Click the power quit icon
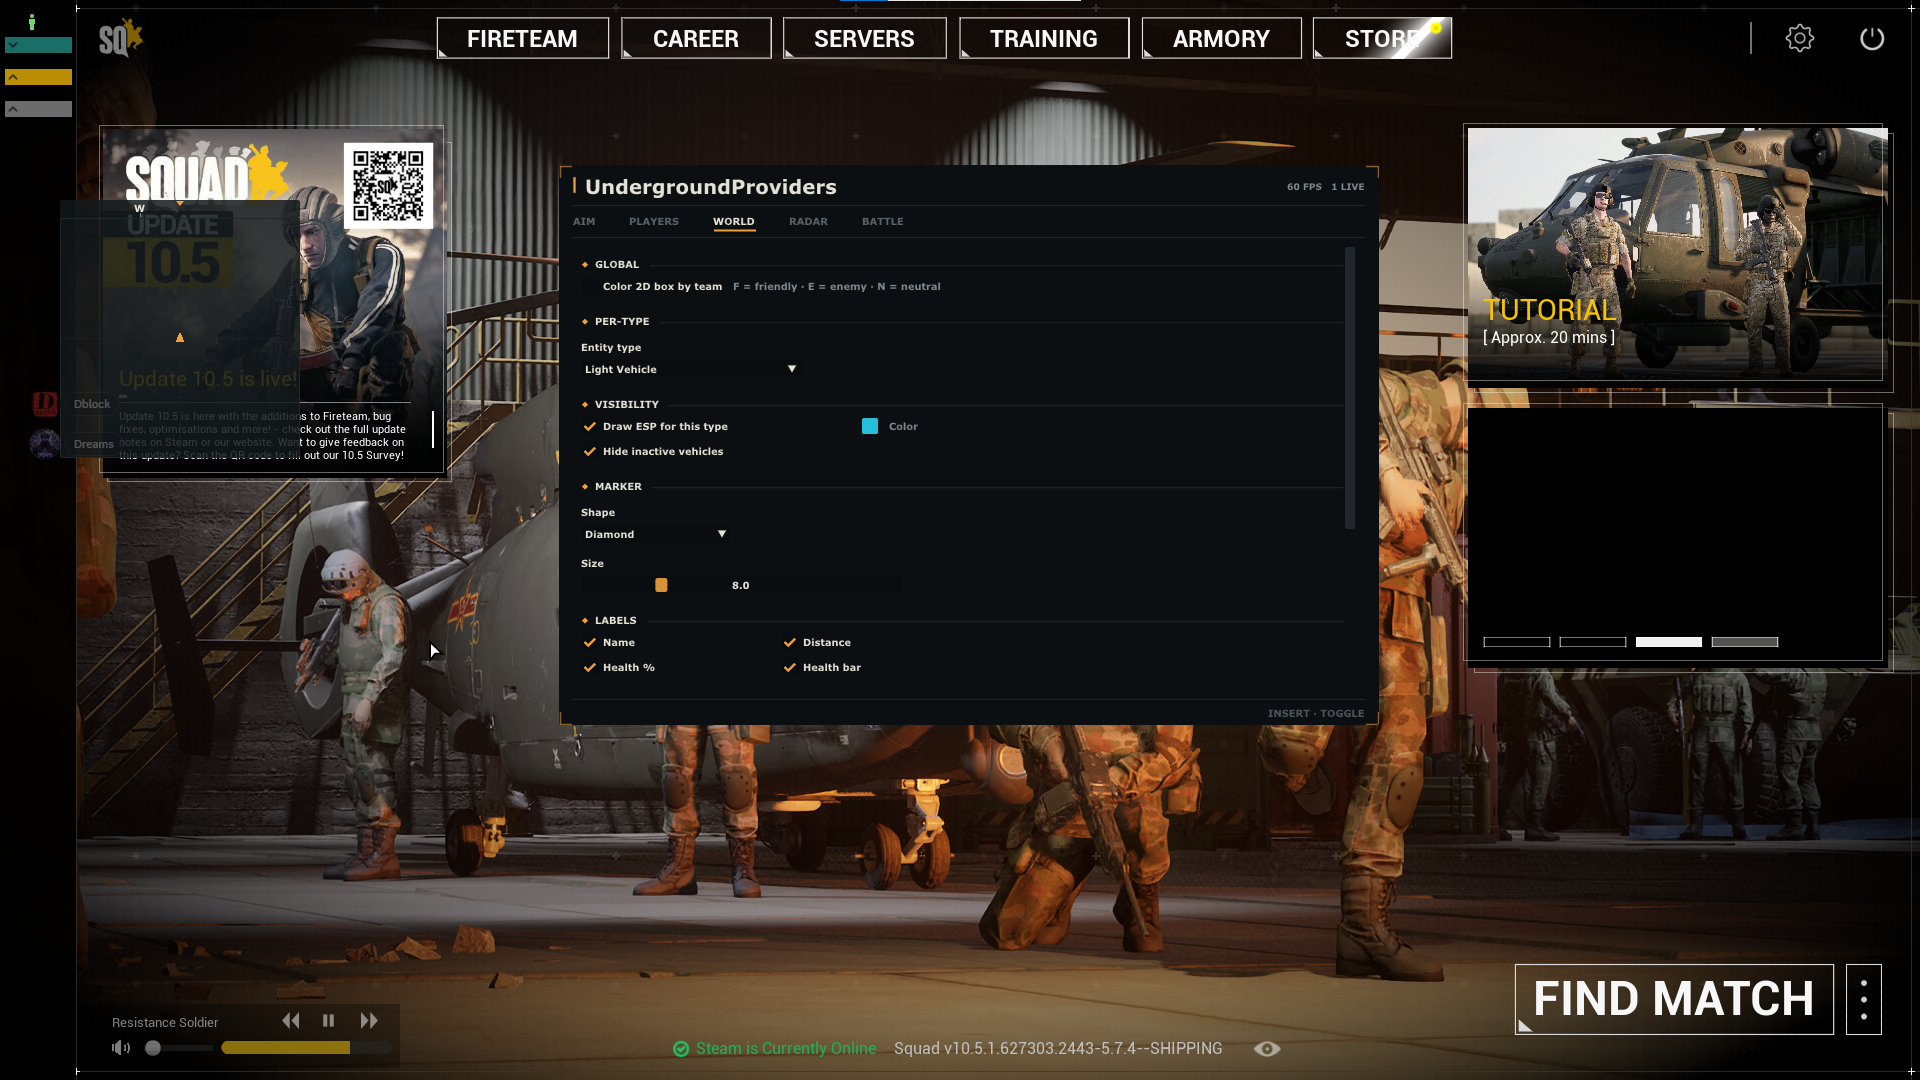Viewport: 1920px width, 1080px height. (1872, 38)
